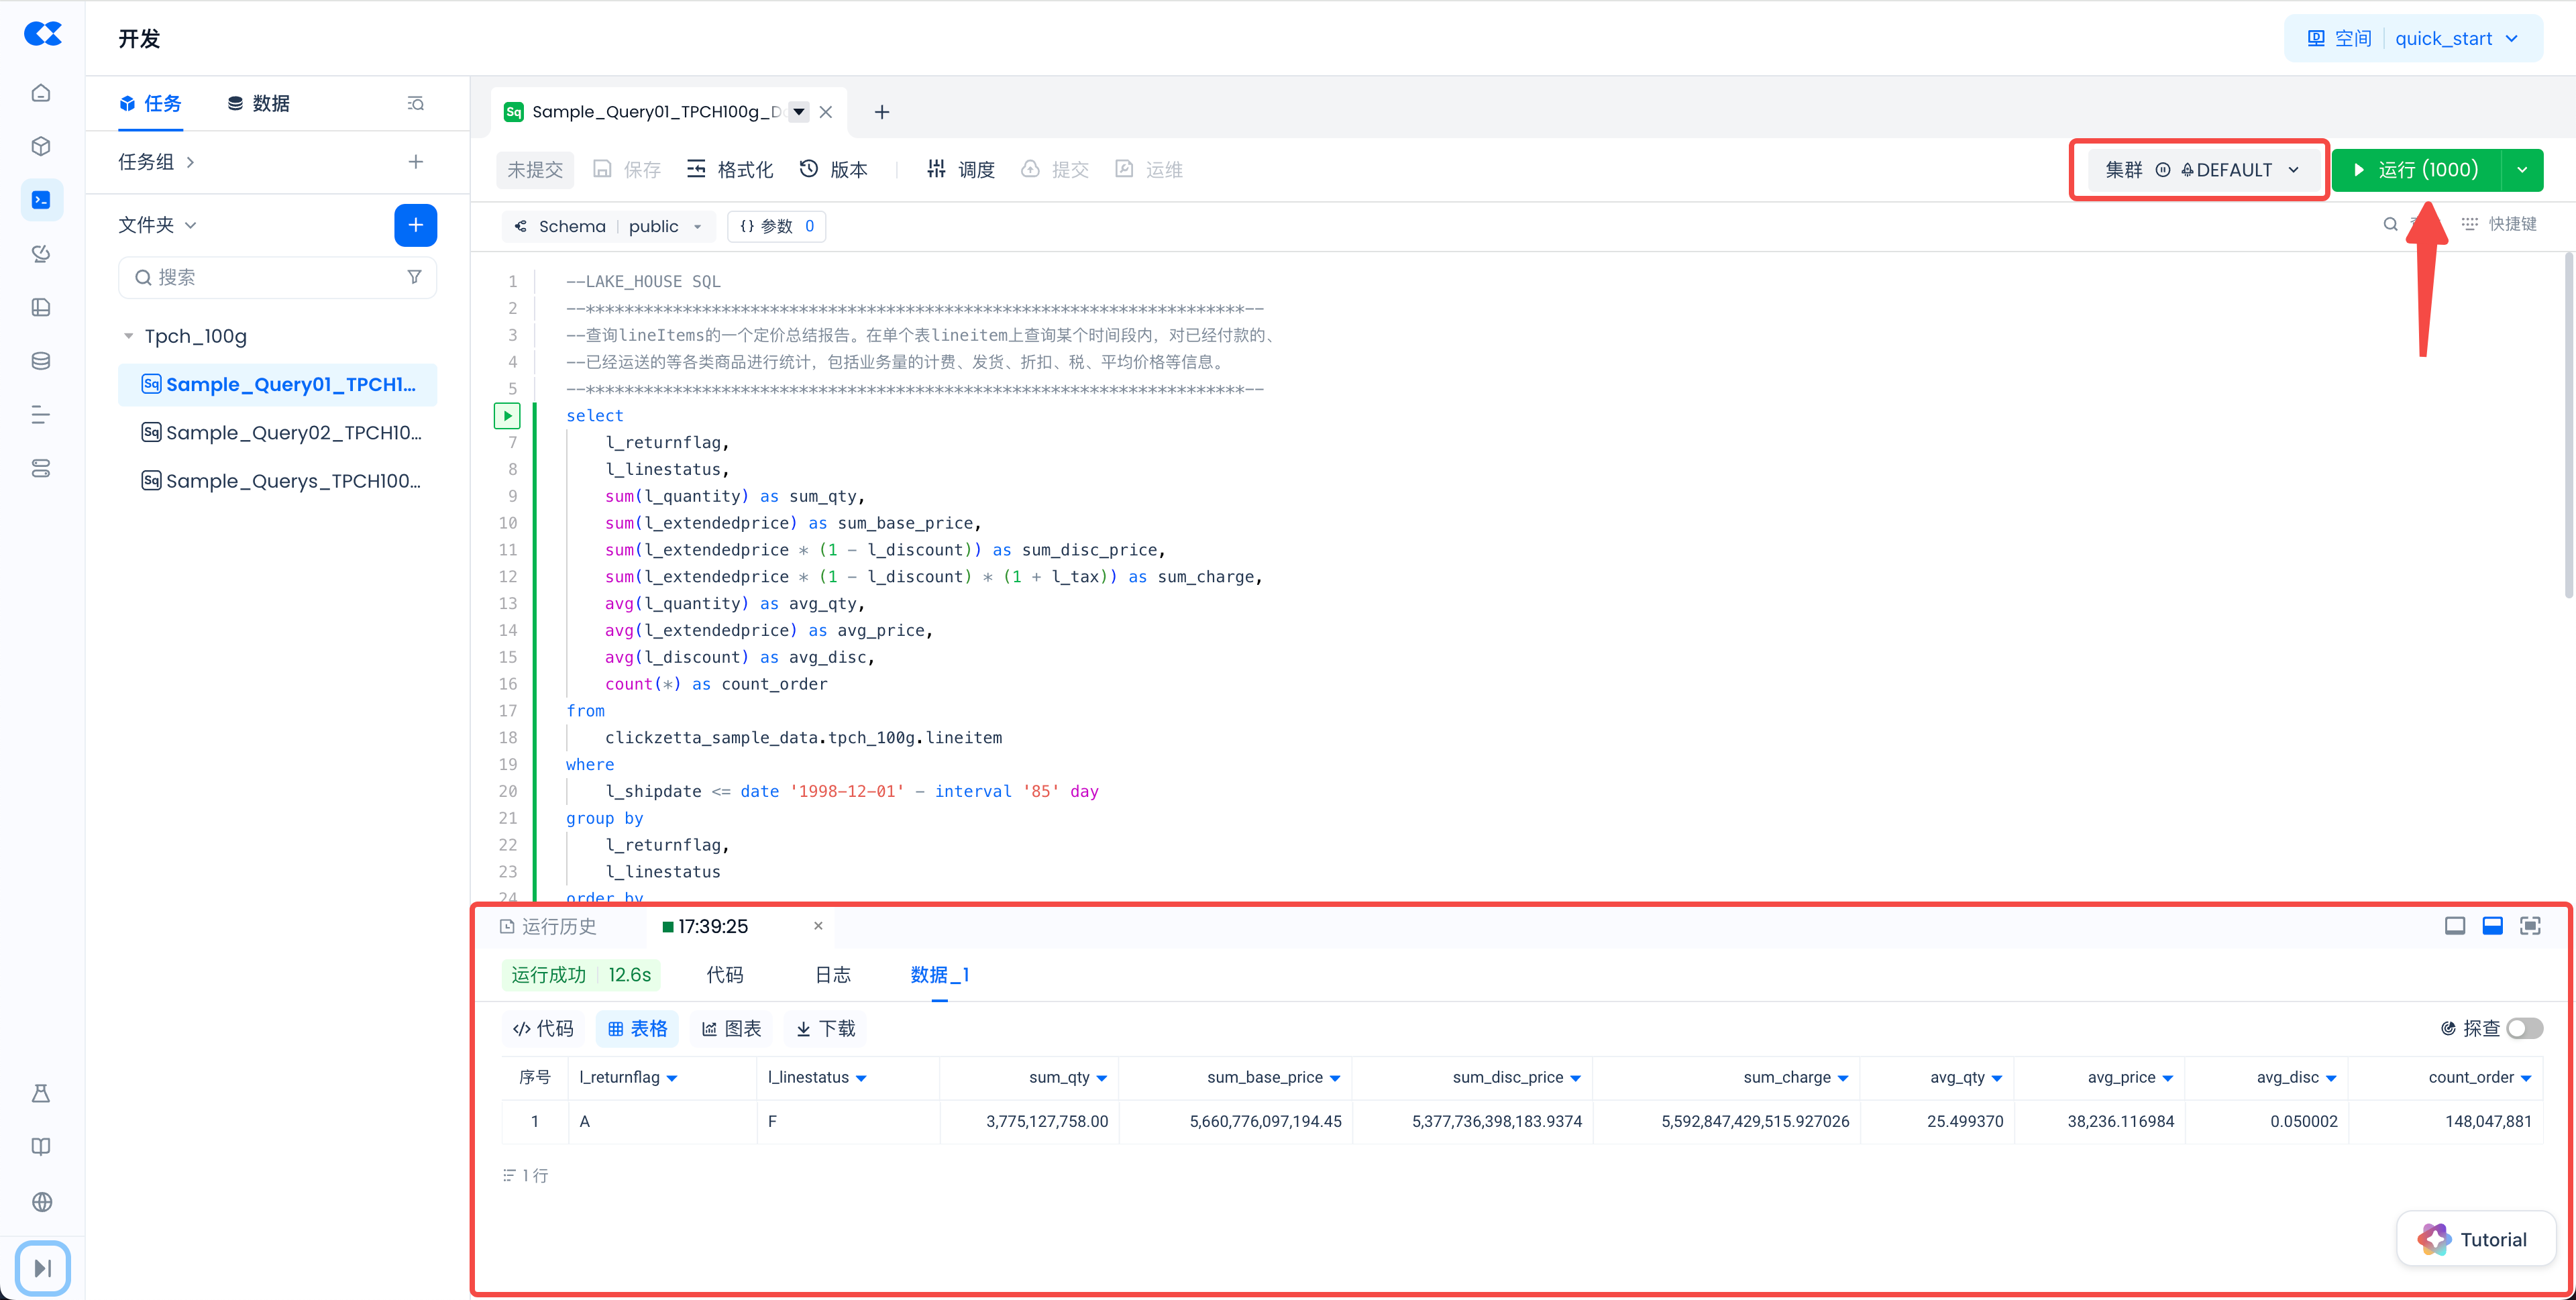
Task: Click the run-line play icon beside select
Action: point(507,415)
